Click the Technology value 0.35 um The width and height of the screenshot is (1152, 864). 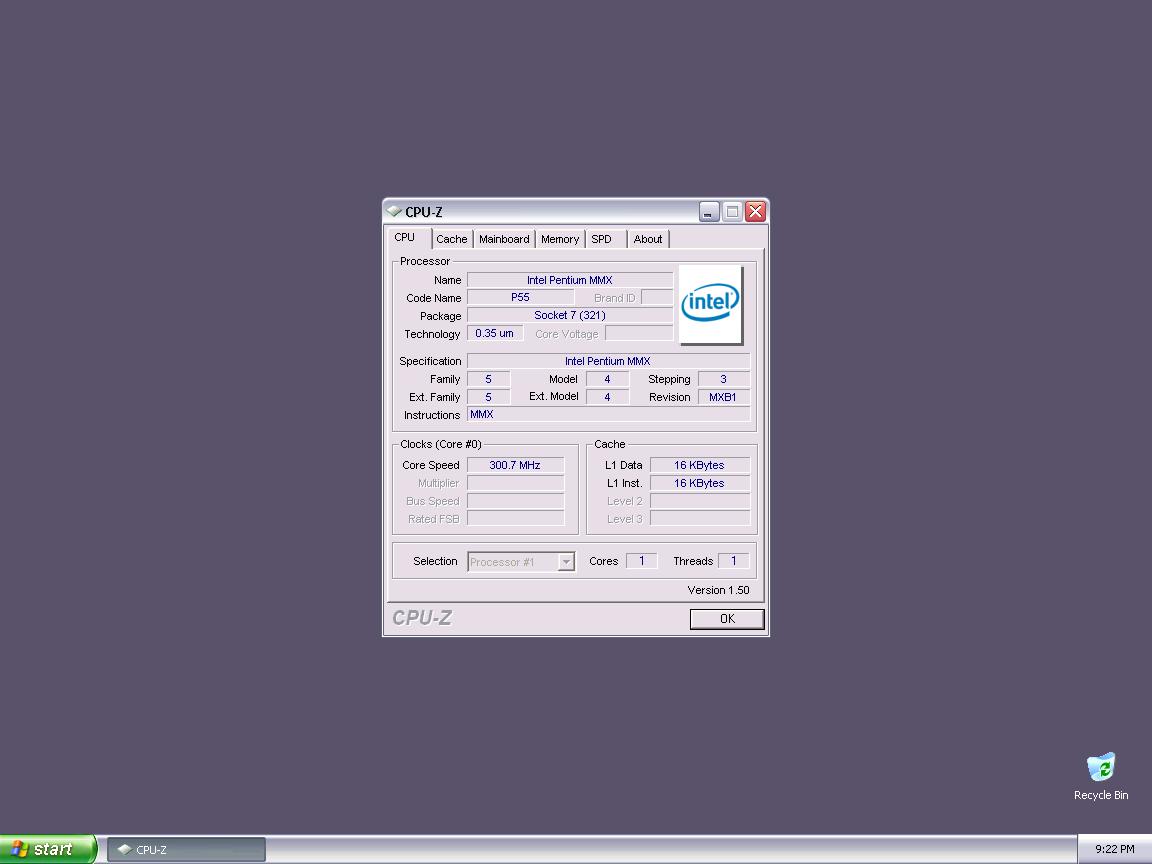494,334
